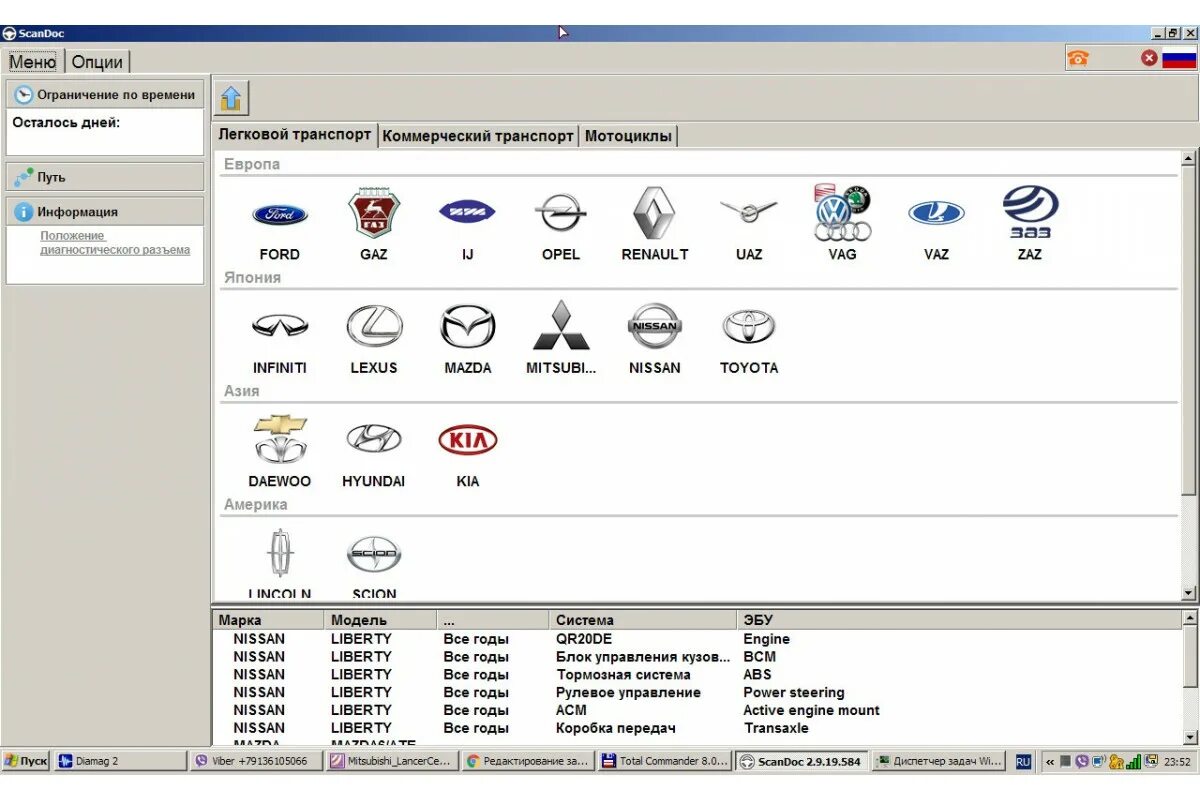Image resolution: width=1200 pixels, height=800 pixels.
Task: Open GAZ vehicle diagnostics
Action: click(x=374, y=213)
